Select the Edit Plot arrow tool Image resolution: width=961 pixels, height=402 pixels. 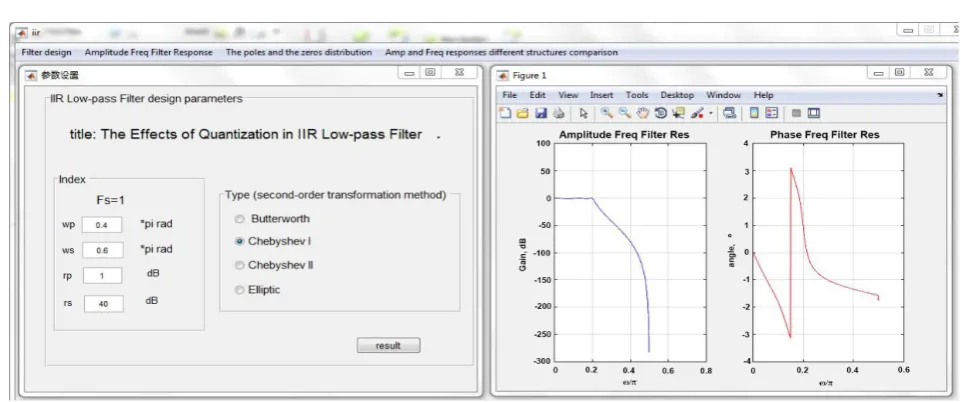[583, 113]
